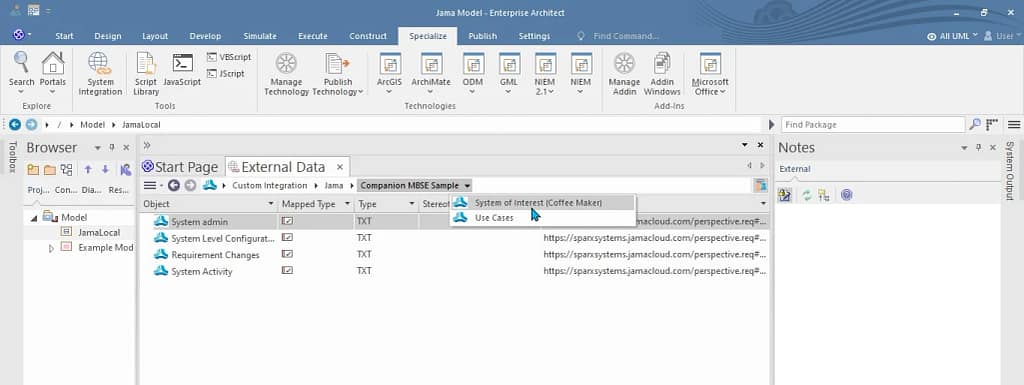Click the navigate back arrow in address bar
This screenshot has height=385, width=1024.
click(x=14, y=124)
